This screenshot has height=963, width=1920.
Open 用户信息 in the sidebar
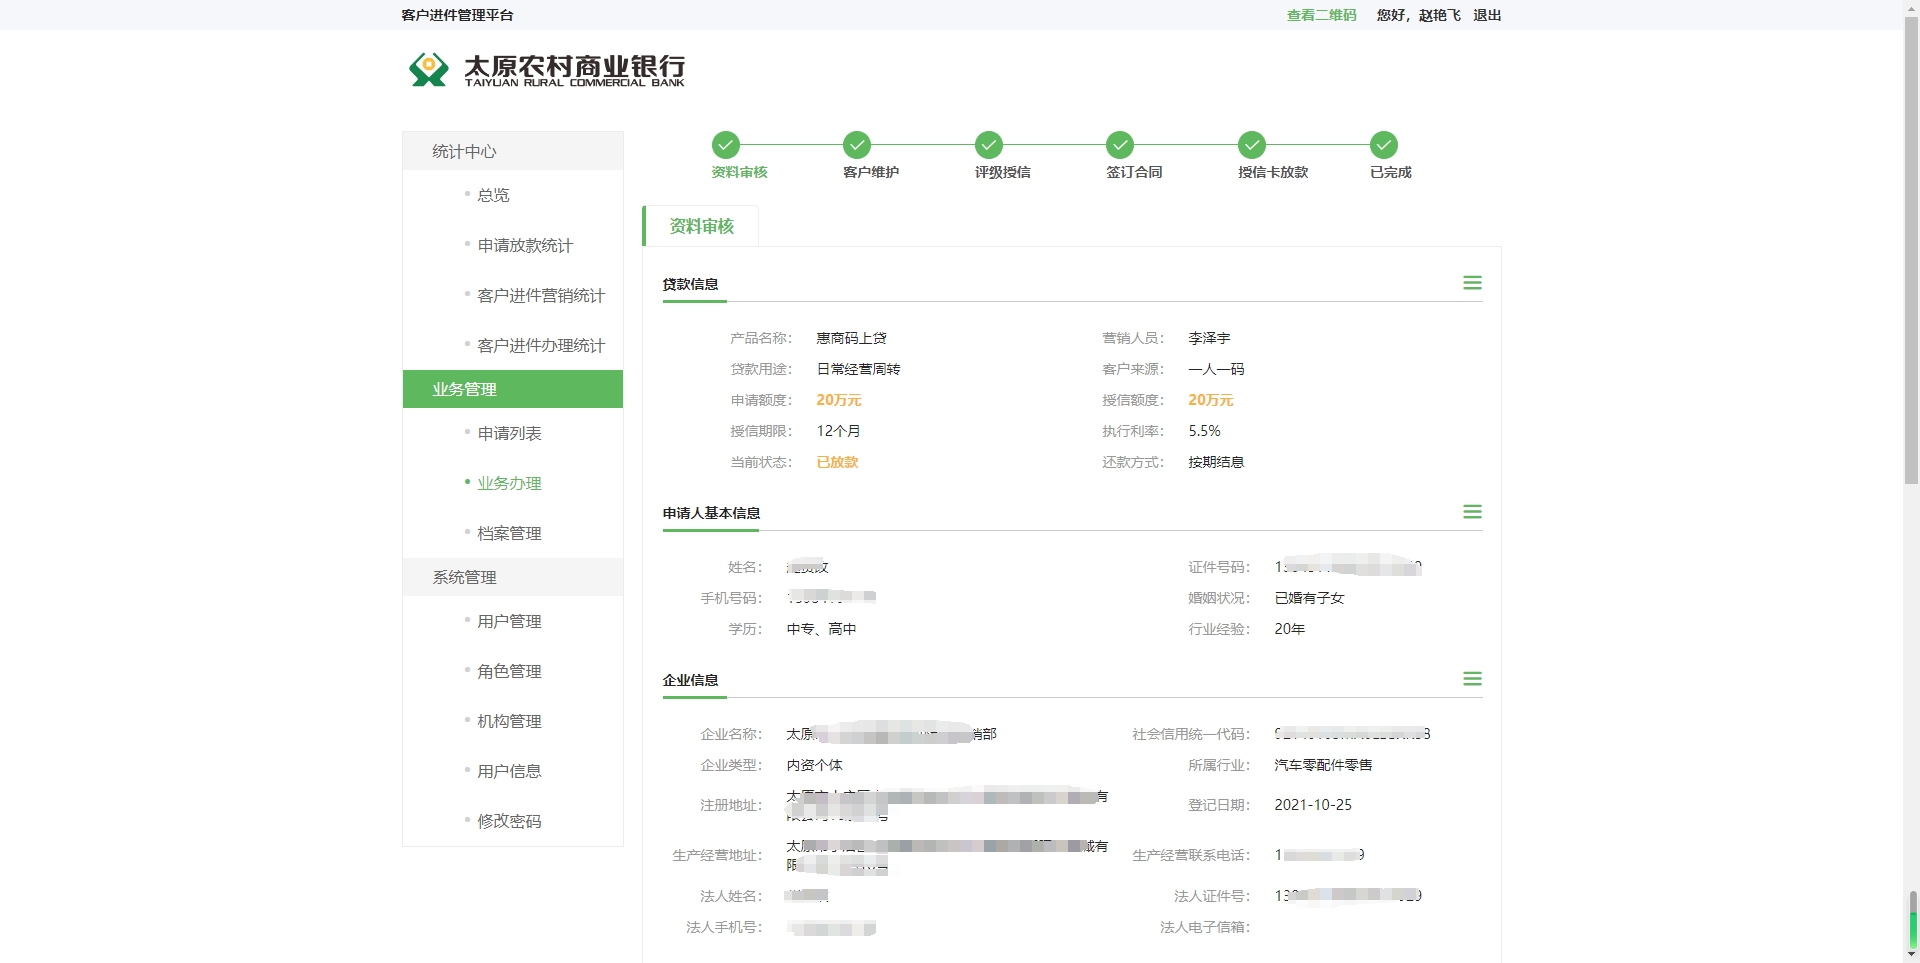click(x=509, y=771)
